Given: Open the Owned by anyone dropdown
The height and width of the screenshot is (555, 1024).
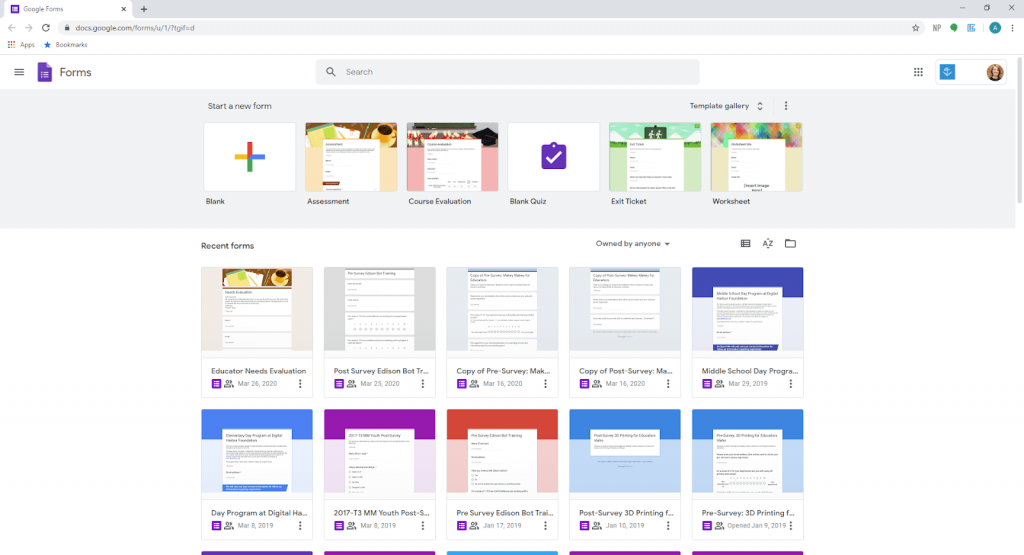Looking at the screenshot, I should click(x=632, y=244).
